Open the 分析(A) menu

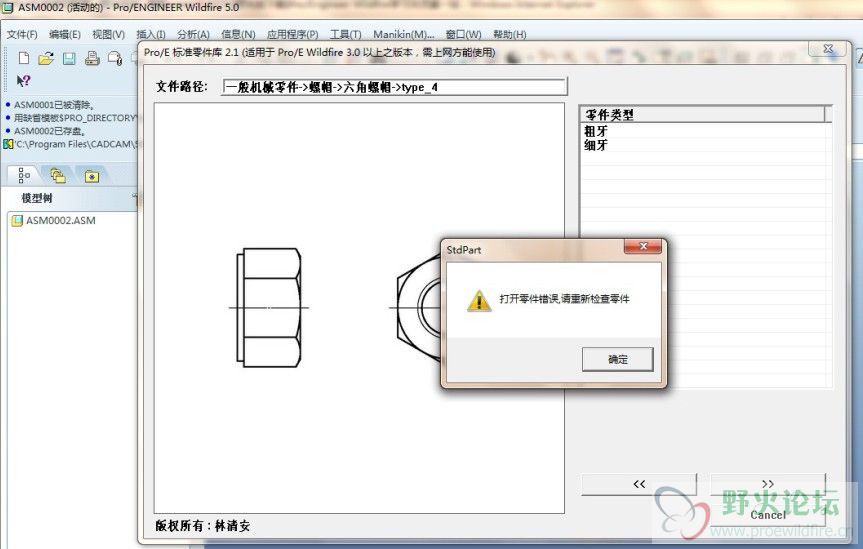193,35
